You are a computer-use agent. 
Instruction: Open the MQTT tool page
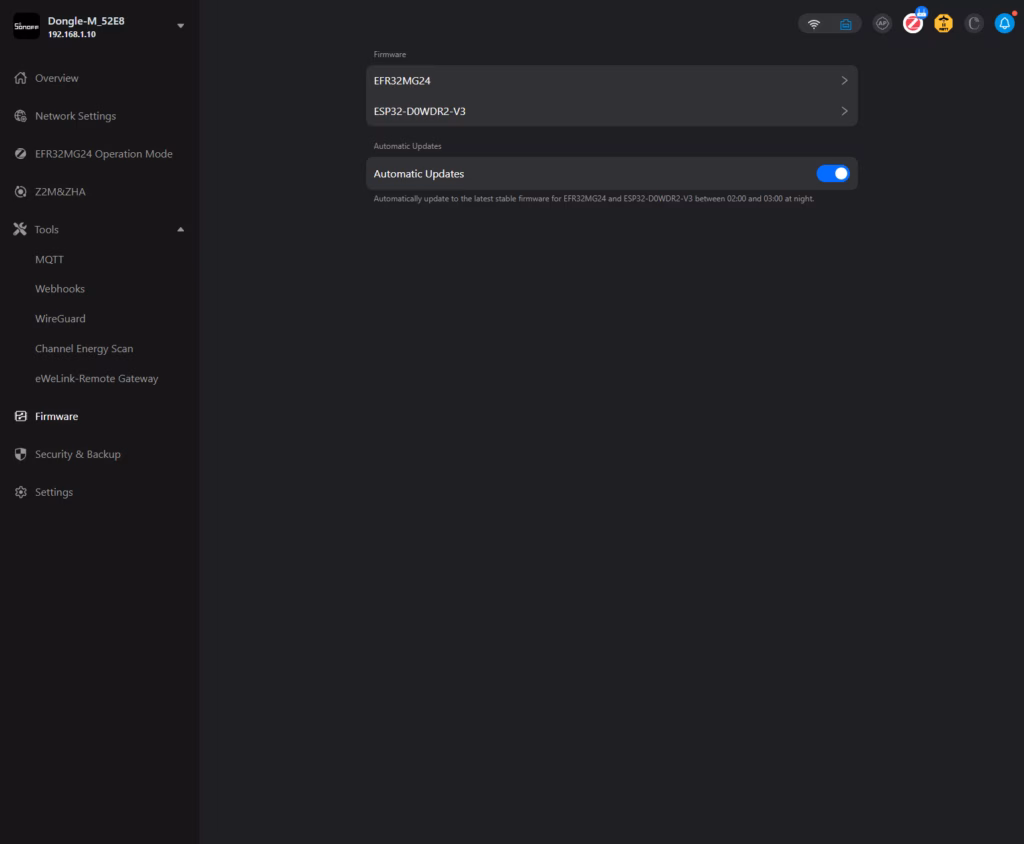tap(49, 260)
